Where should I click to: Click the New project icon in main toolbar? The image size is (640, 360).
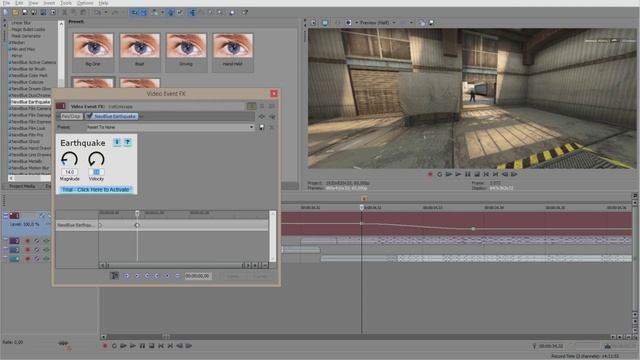[x=6, y=12]
